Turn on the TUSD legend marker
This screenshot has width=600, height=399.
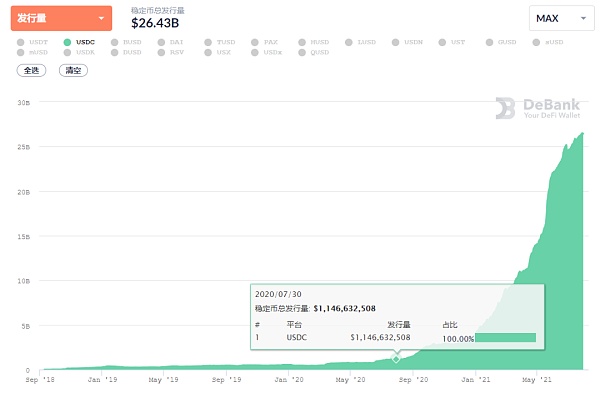208,42
